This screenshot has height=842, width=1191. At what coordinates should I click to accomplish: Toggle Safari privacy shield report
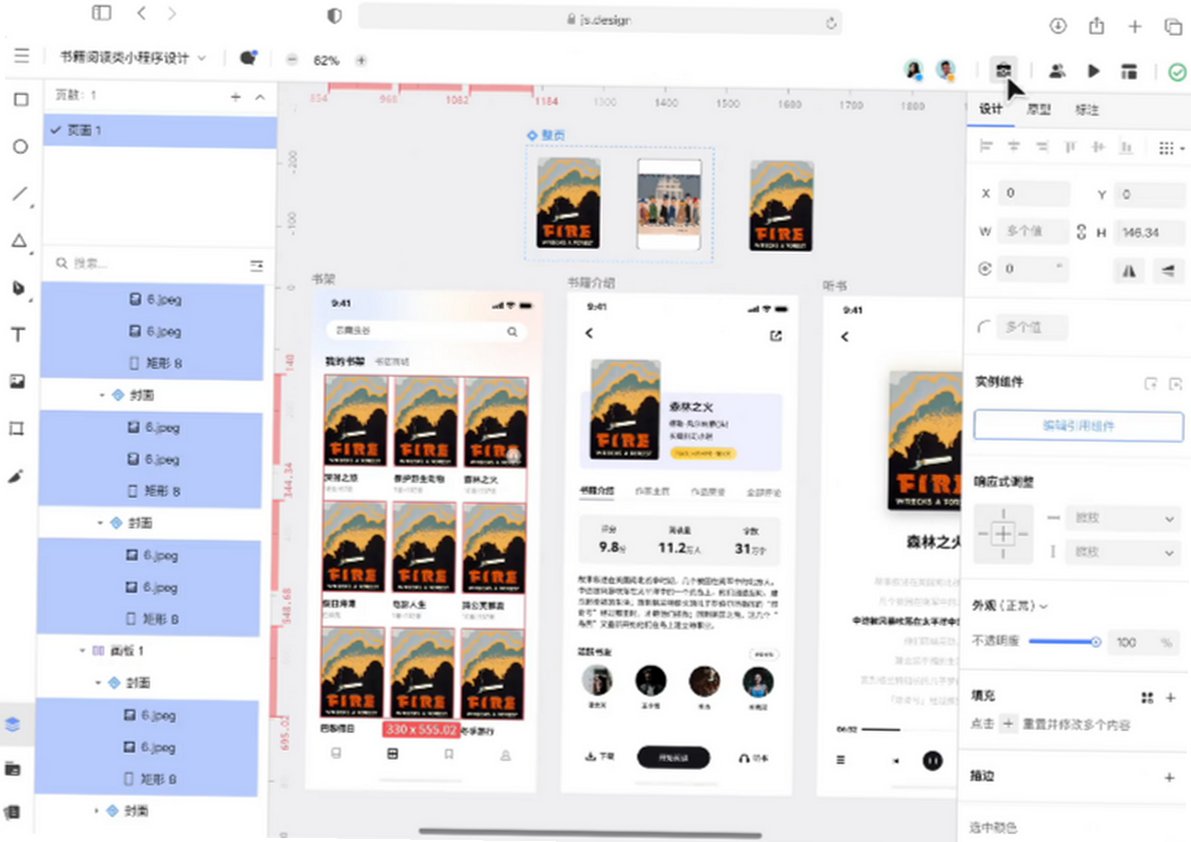pos(334,15)
